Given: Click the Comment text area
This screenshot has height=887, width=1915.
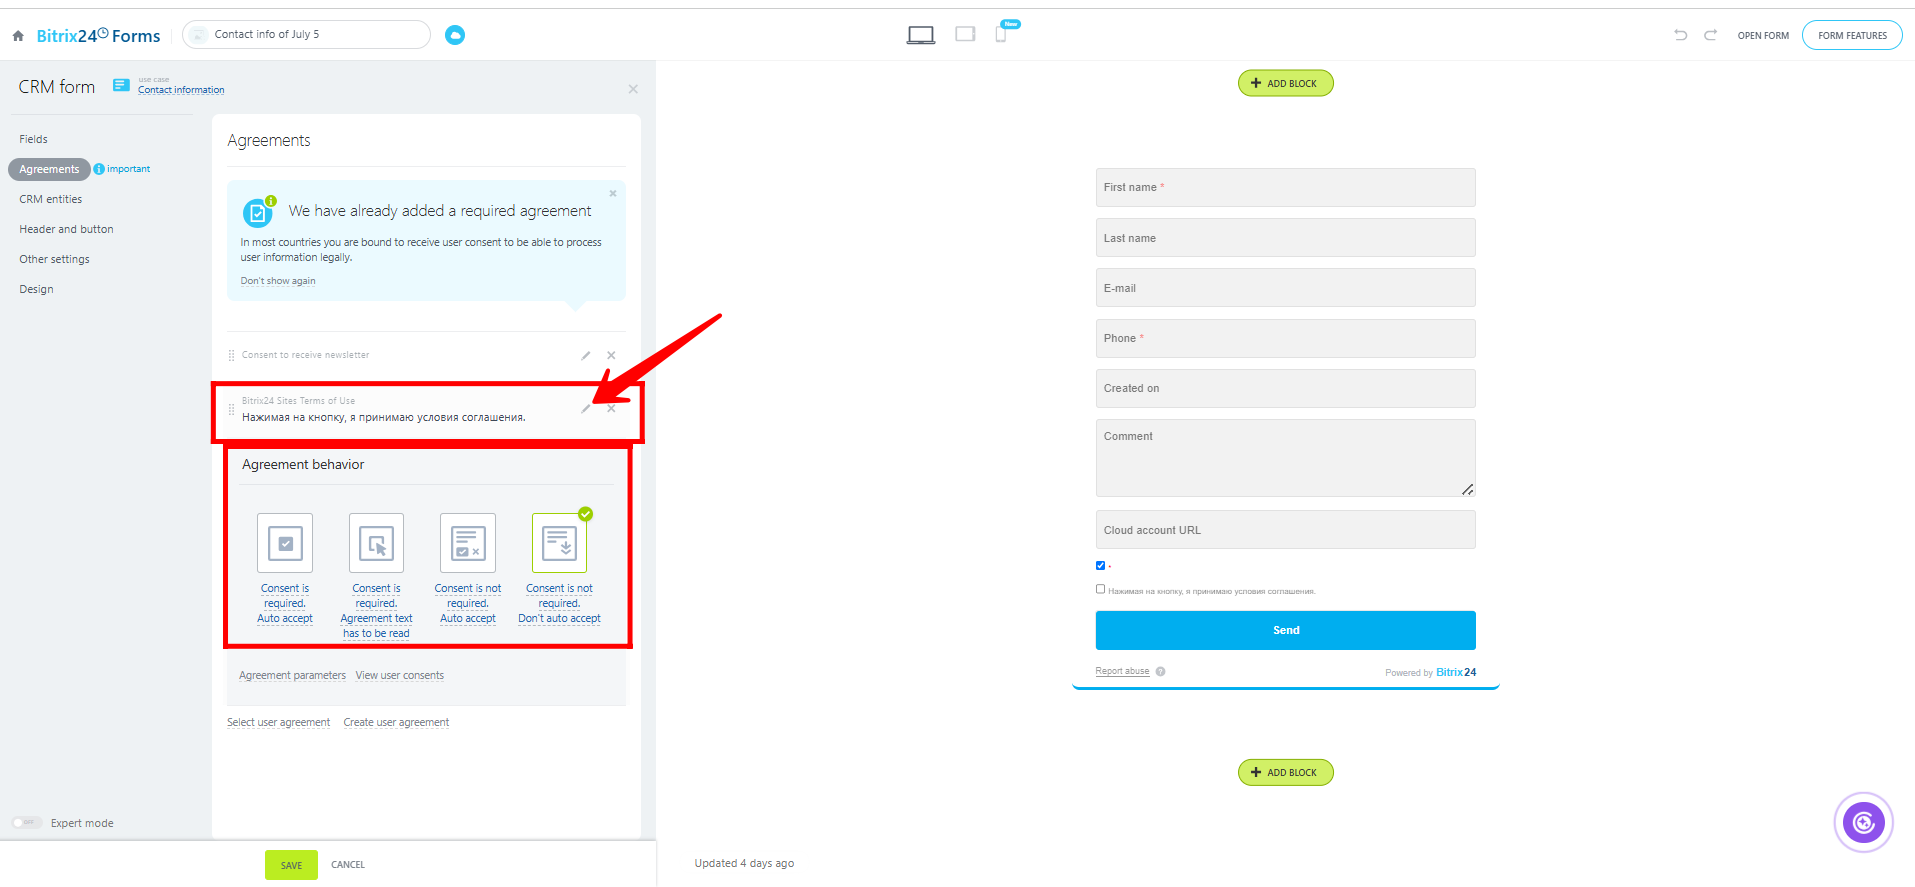Looking at the screenshot, I should point(1285,458).
